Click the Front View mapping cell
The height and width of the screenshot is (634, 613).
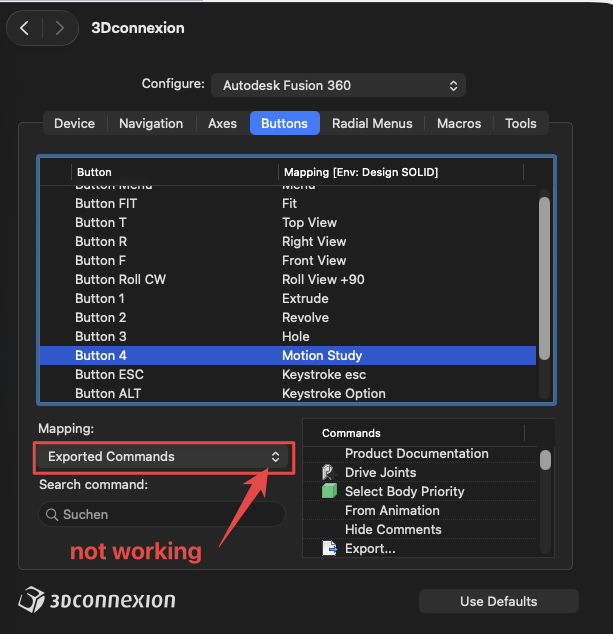click(x=314, y=260)
